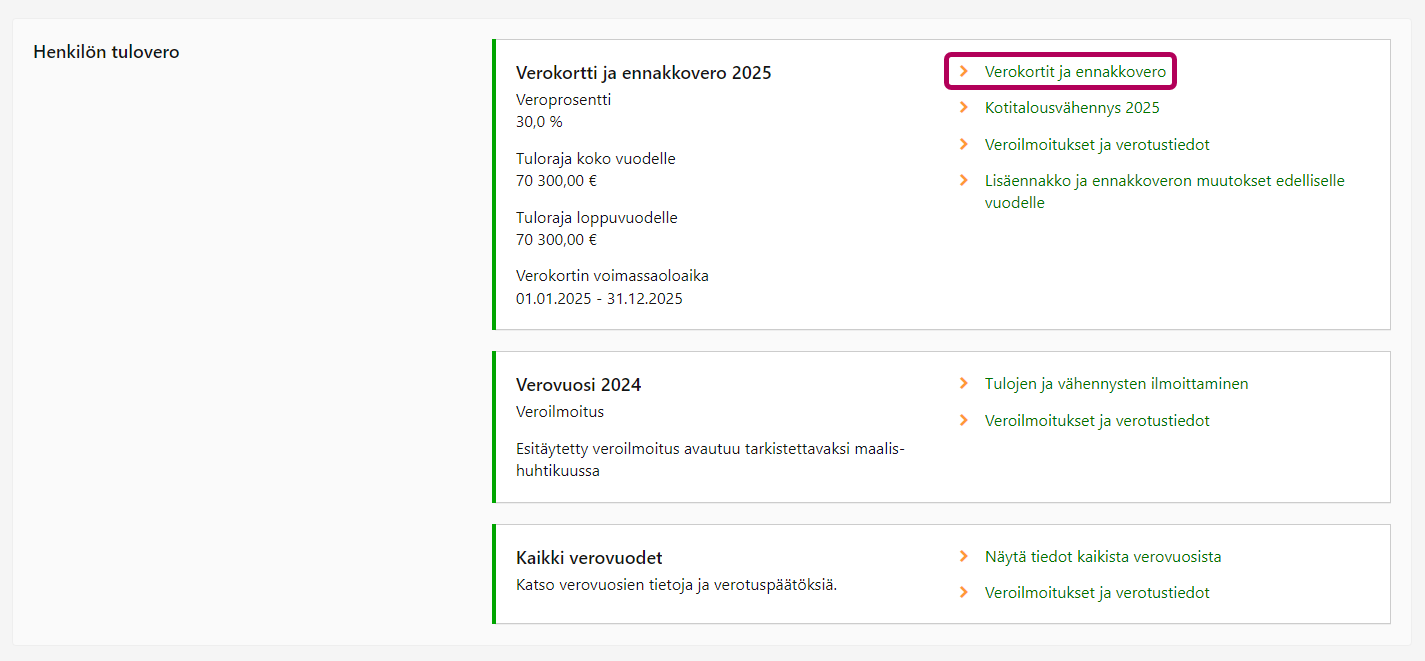Click the Verokortti ja ennakkovero 2025 heading
Screen dimensions: 1425x661
tap(643, 73)
